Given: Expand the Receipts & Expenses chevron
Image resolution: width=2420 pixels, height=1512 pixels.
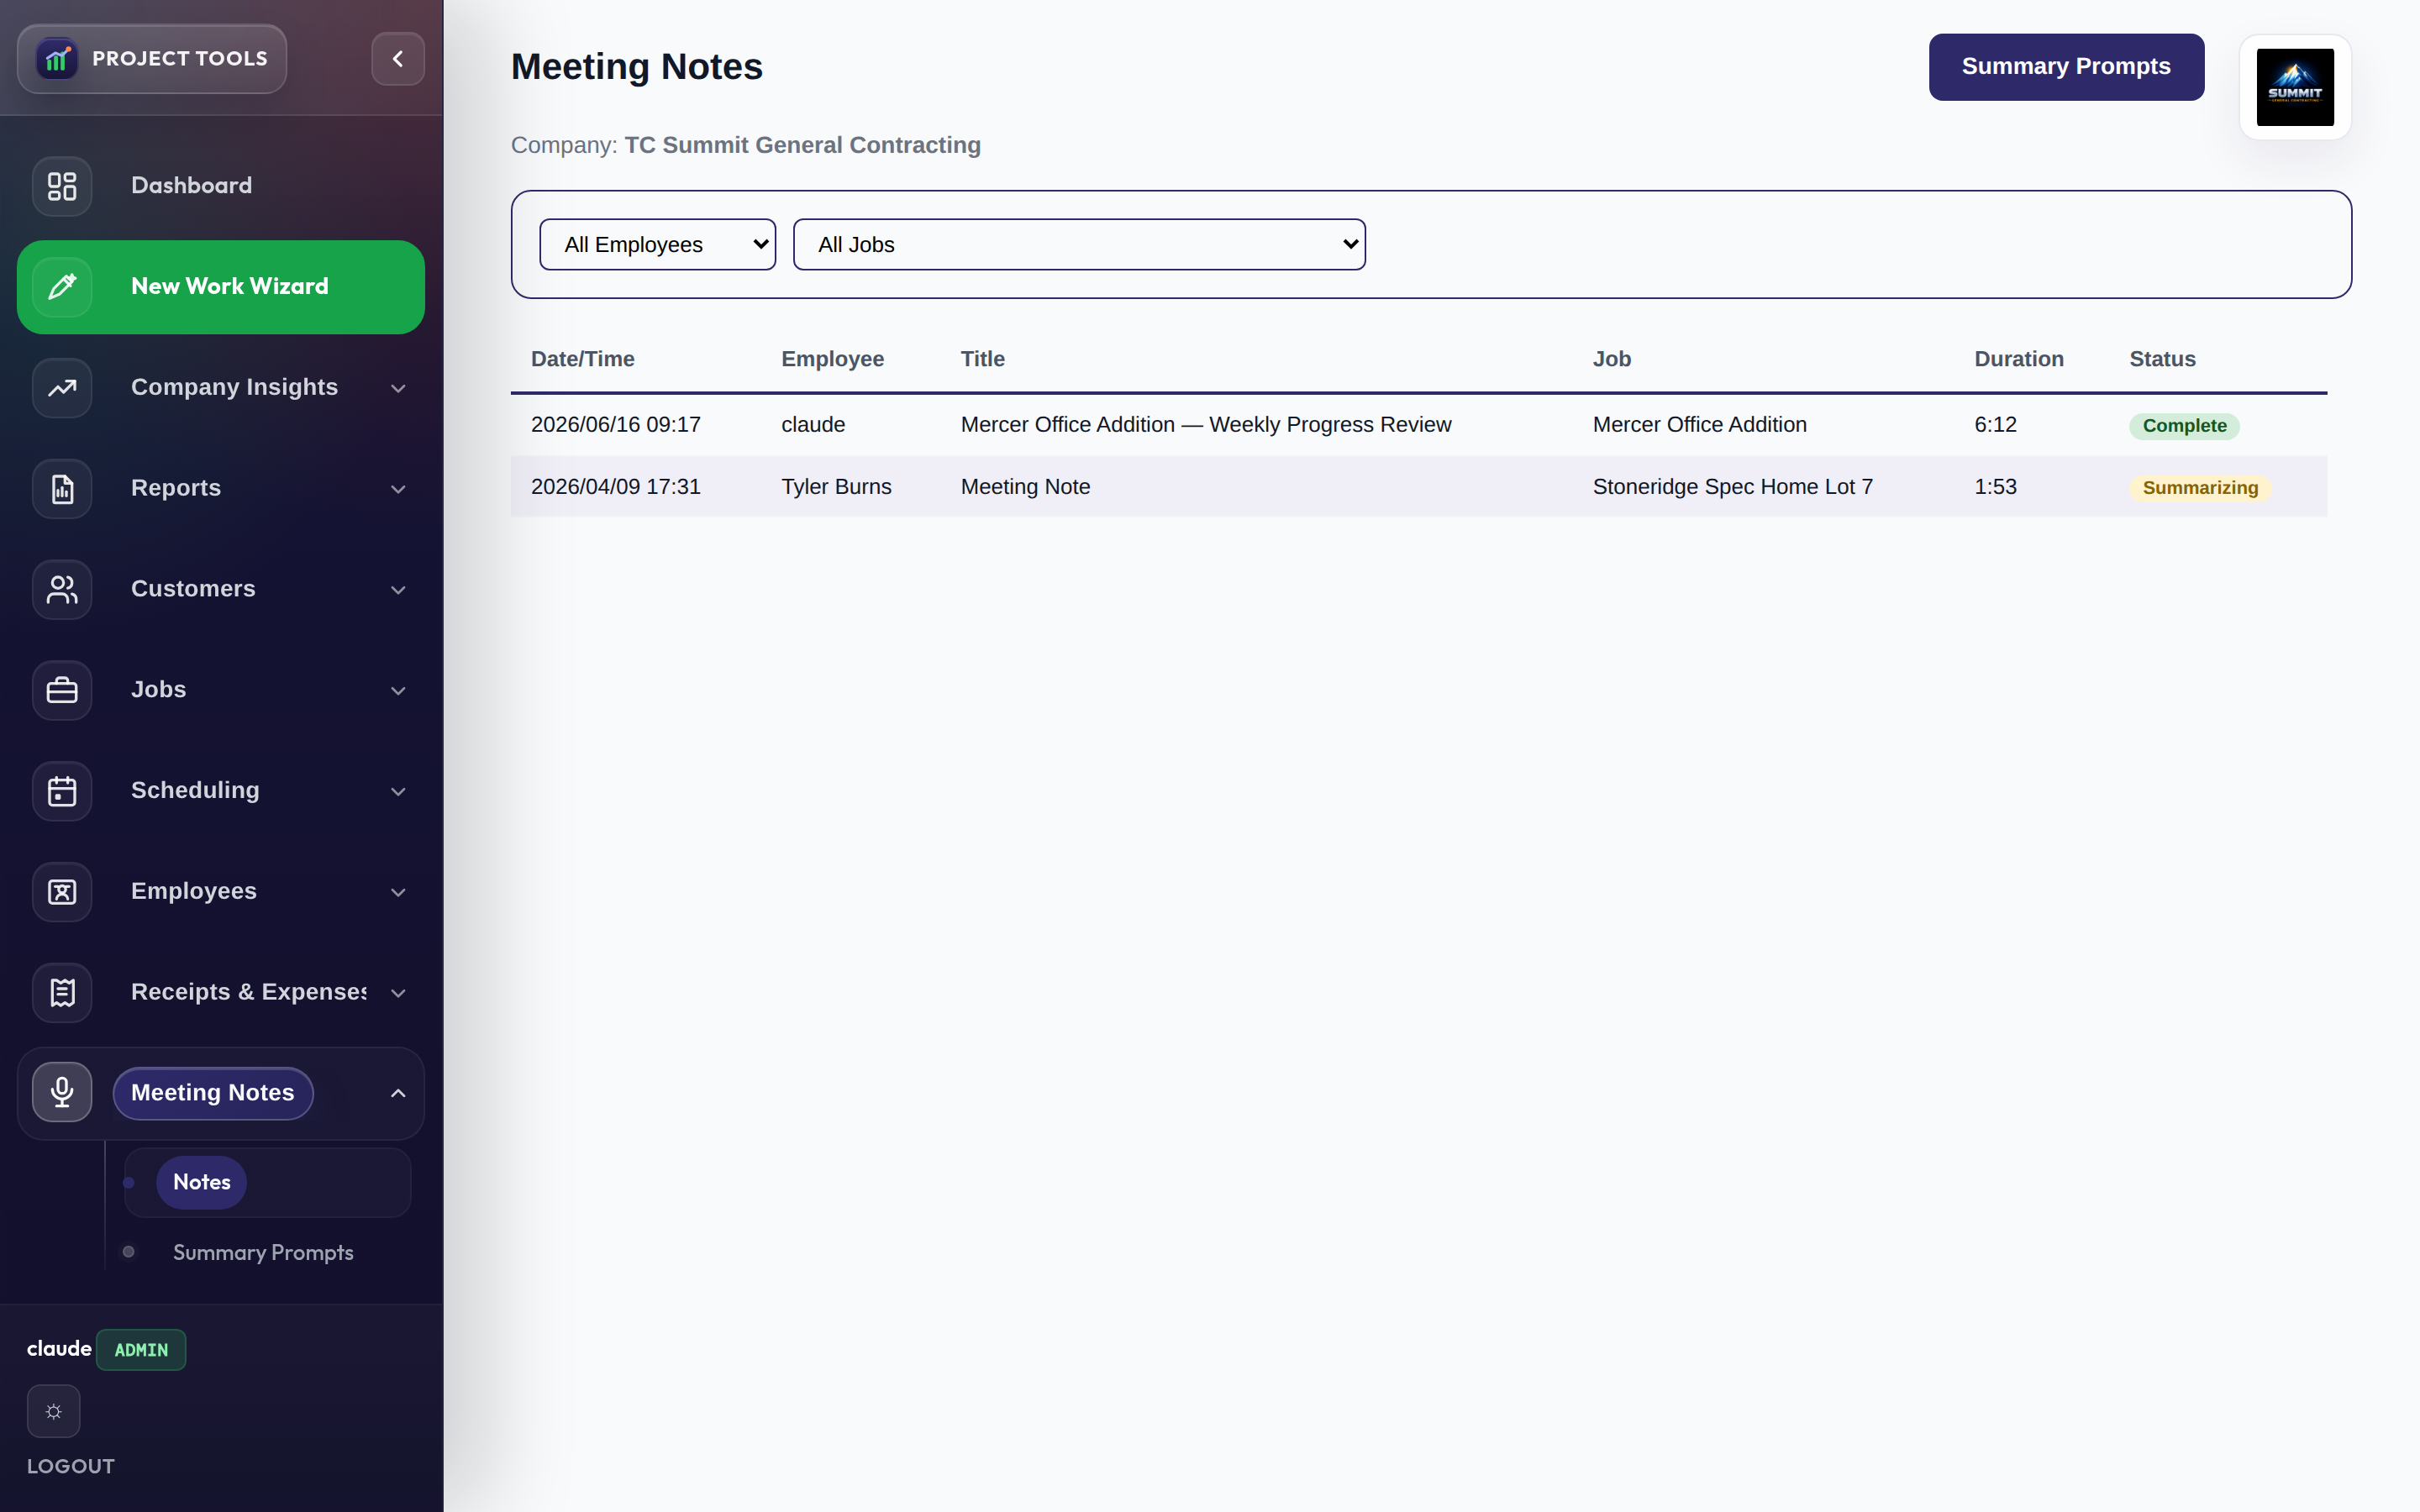Looking at the screenshot, I should [398, 993].
